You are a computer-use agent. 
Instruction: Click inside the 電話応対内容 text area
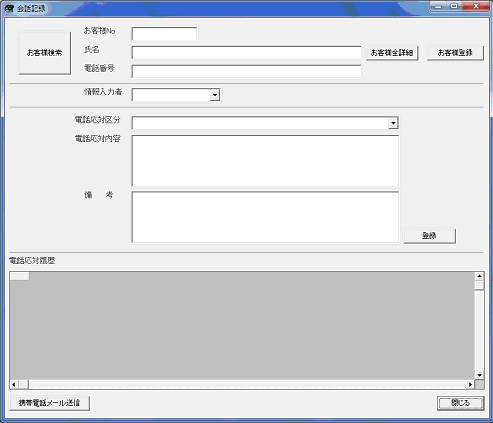point(265,161)
